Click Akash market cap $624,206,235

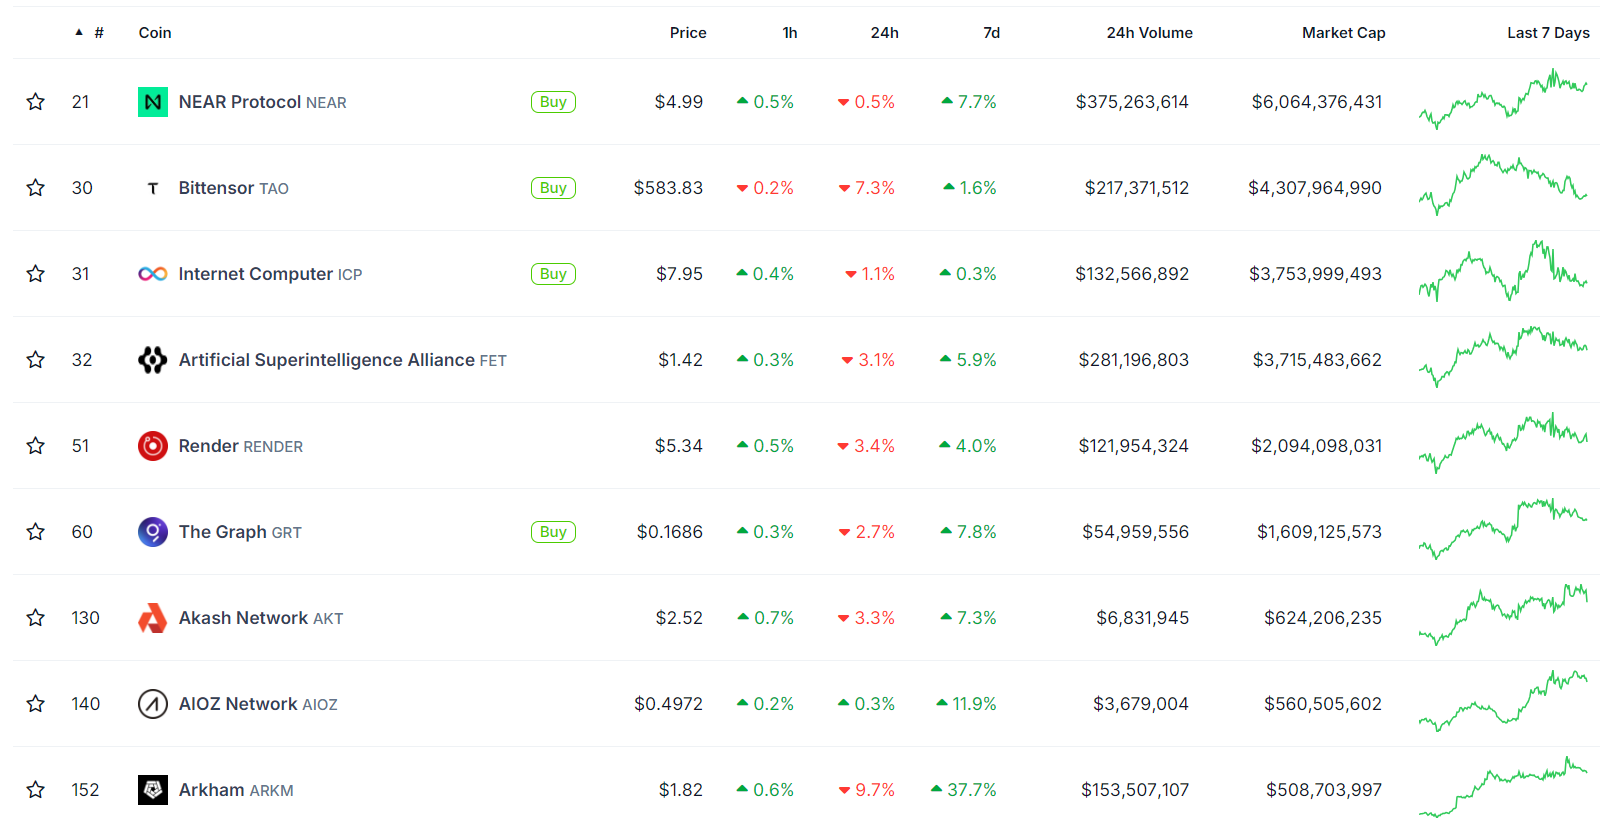[1323, 618]
